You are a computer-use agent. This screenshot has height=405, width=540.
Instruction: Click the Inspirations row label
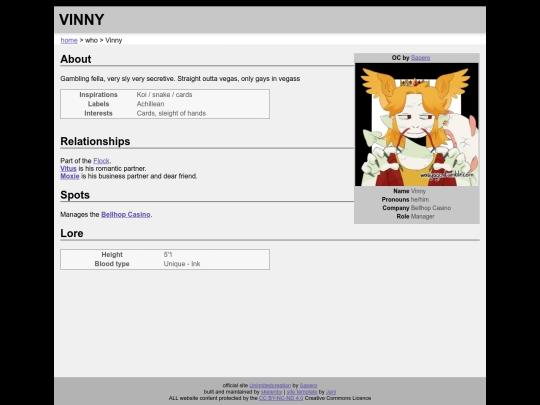[98, 95]
